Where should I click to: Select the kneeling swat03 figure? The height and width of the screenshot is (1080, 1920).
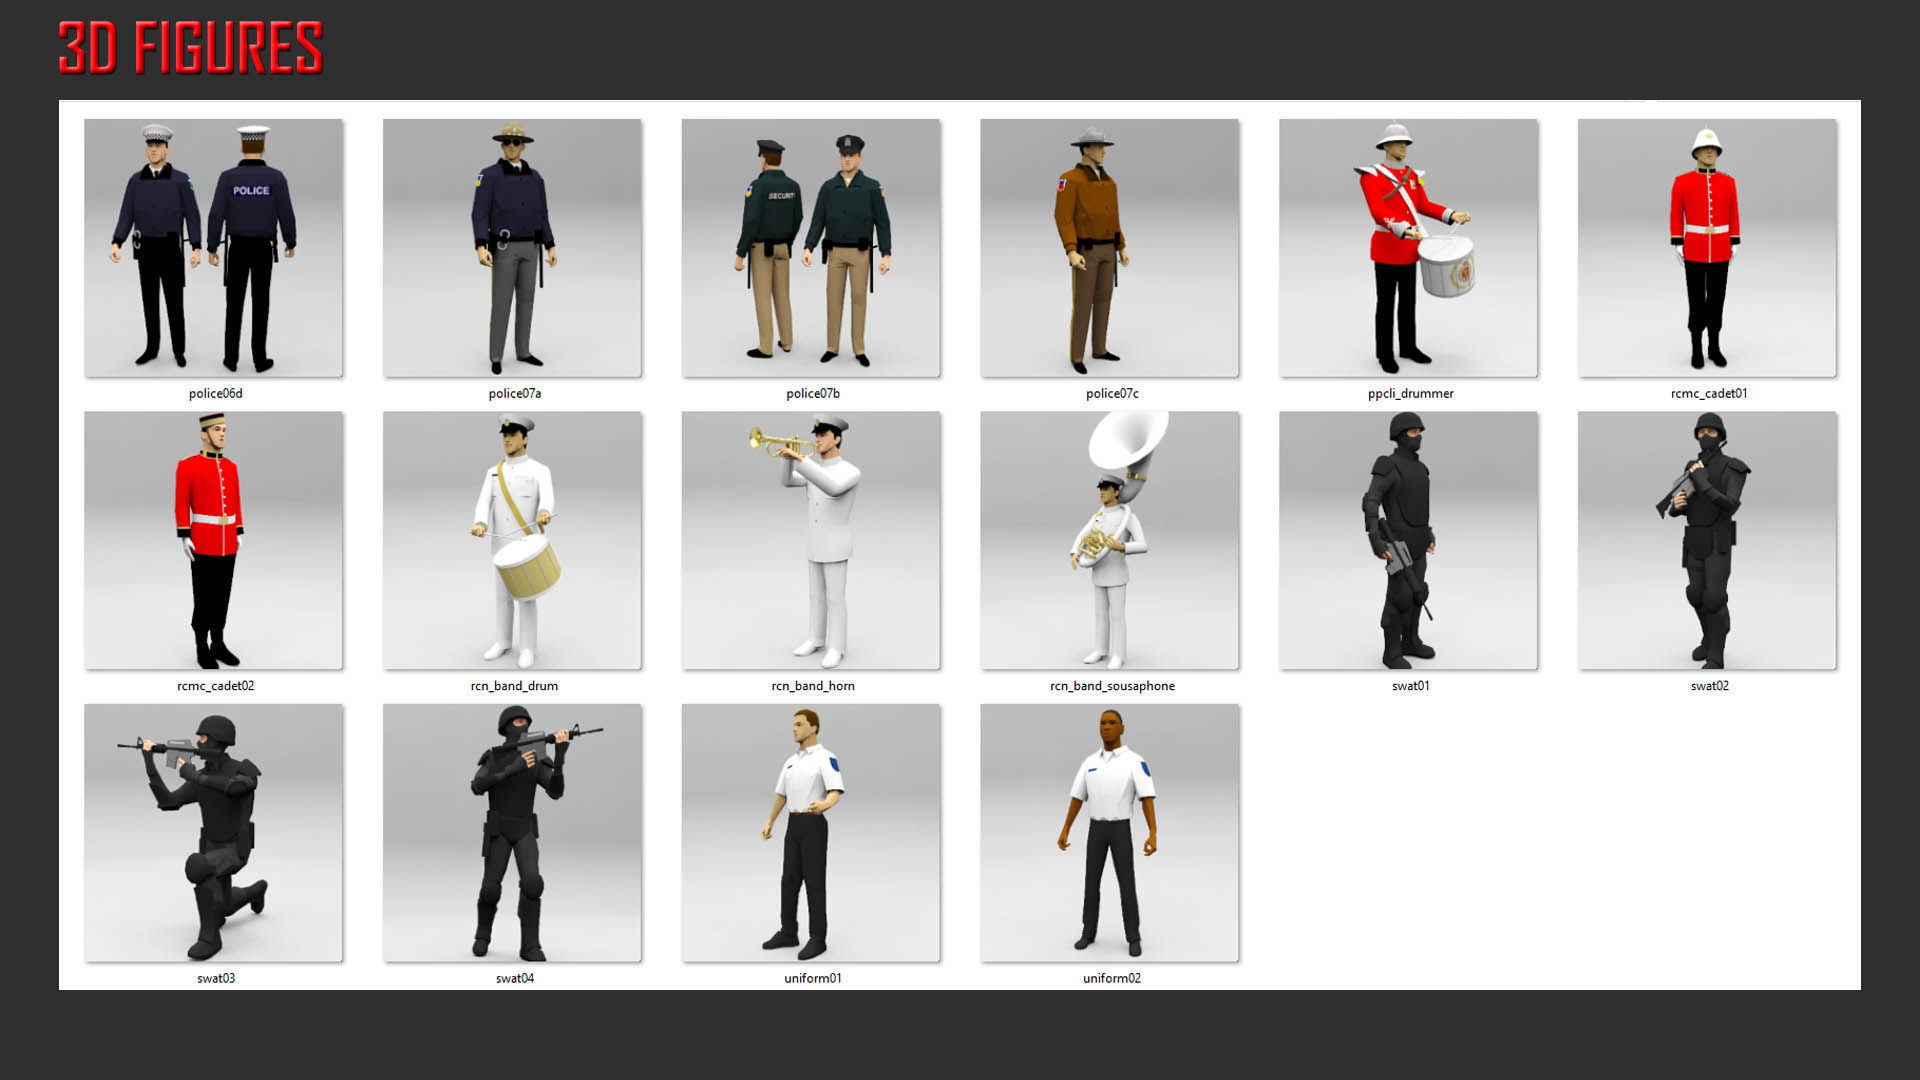(213, 833)
